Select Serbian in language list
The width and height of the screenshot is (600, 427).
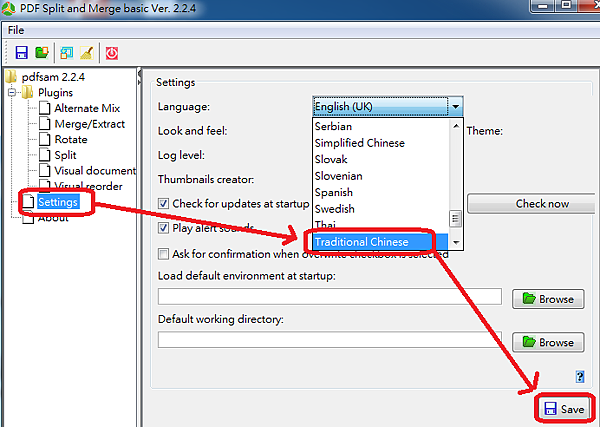[x=380, y=126]
